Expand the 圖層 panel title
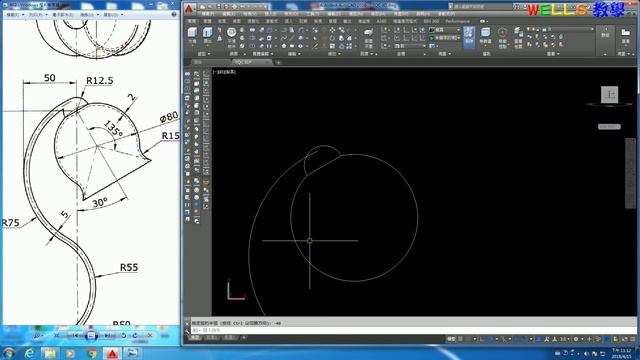This screenshot has width=640, height=360. 553,54
